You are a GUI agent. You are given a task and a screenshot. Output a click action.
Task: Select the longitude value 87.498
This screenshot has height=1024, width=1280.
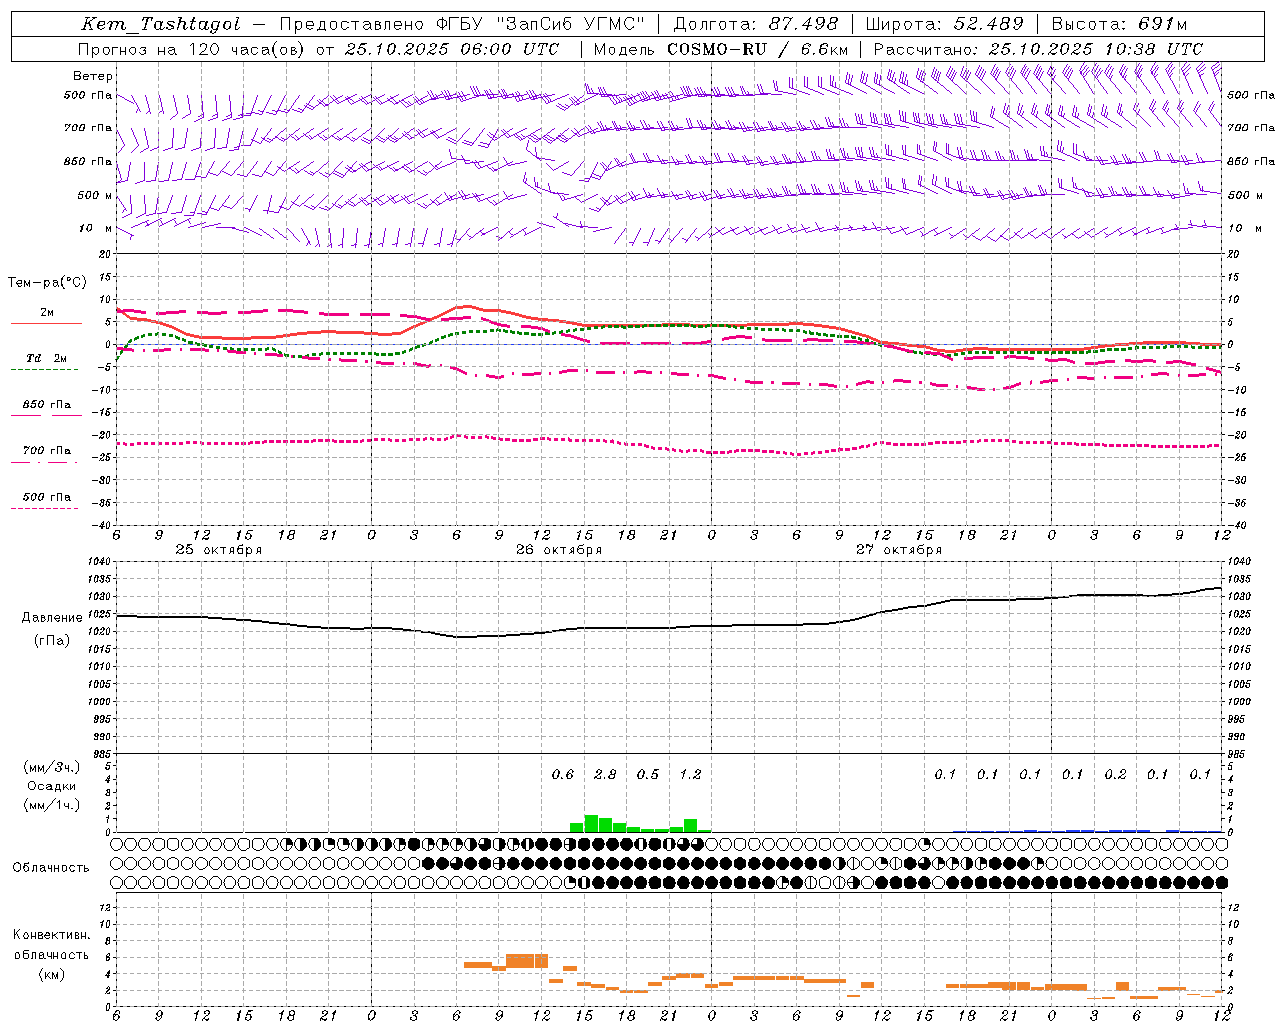coord(804,24)
